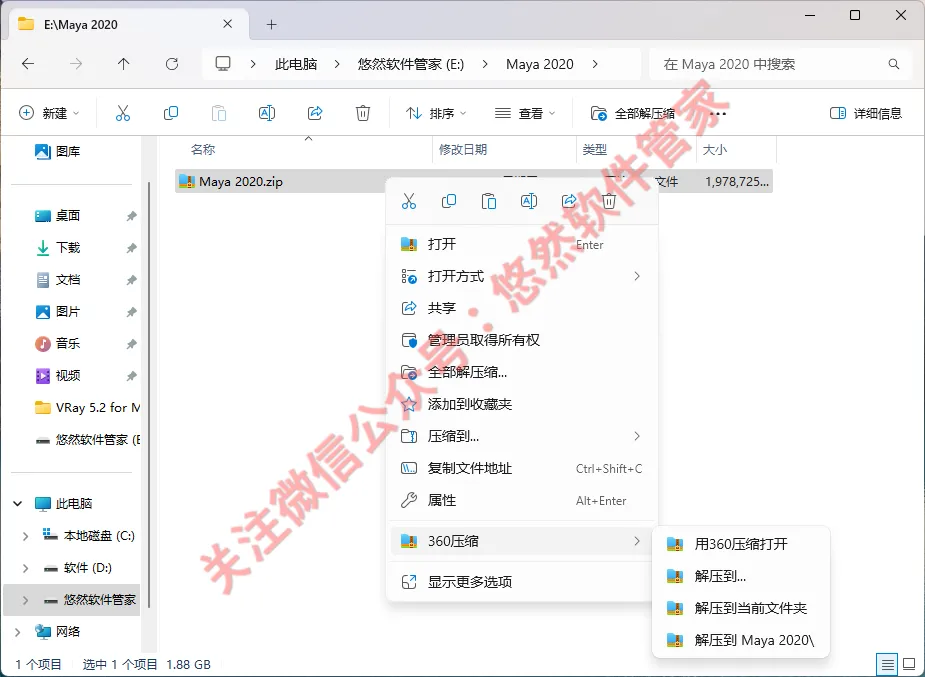Select the 360压缩 menu entry
Viewport: 925px width, 677px height.
[521, 541]
